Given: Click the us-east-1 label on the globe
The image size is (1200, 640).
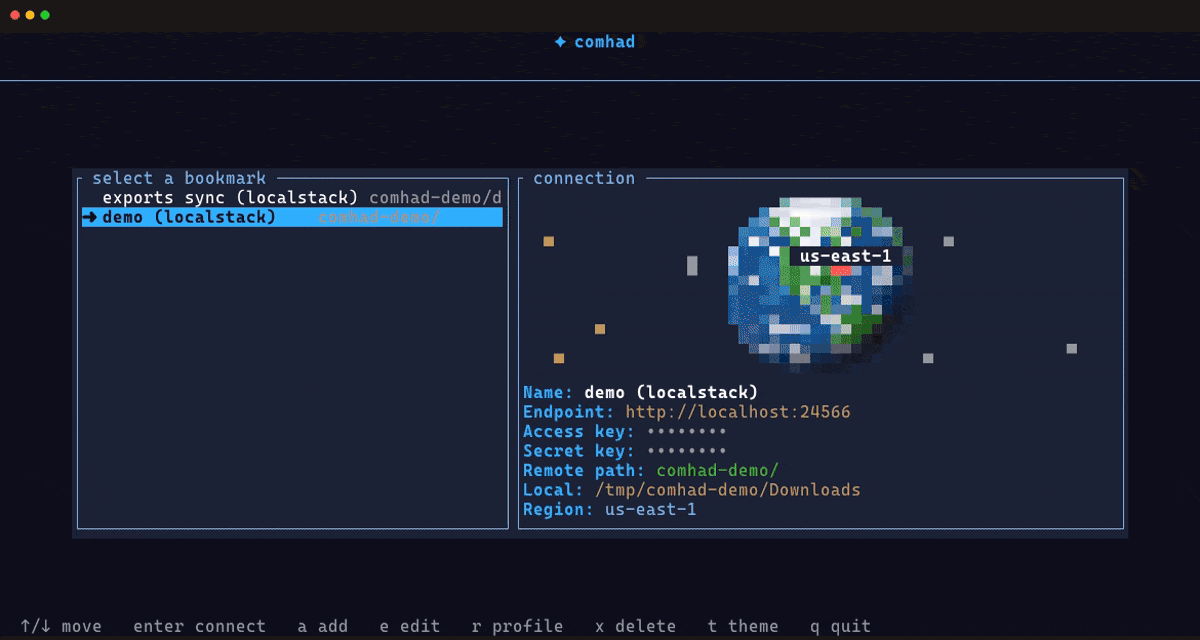Looking at the screenshot, I should click(845, 256).
